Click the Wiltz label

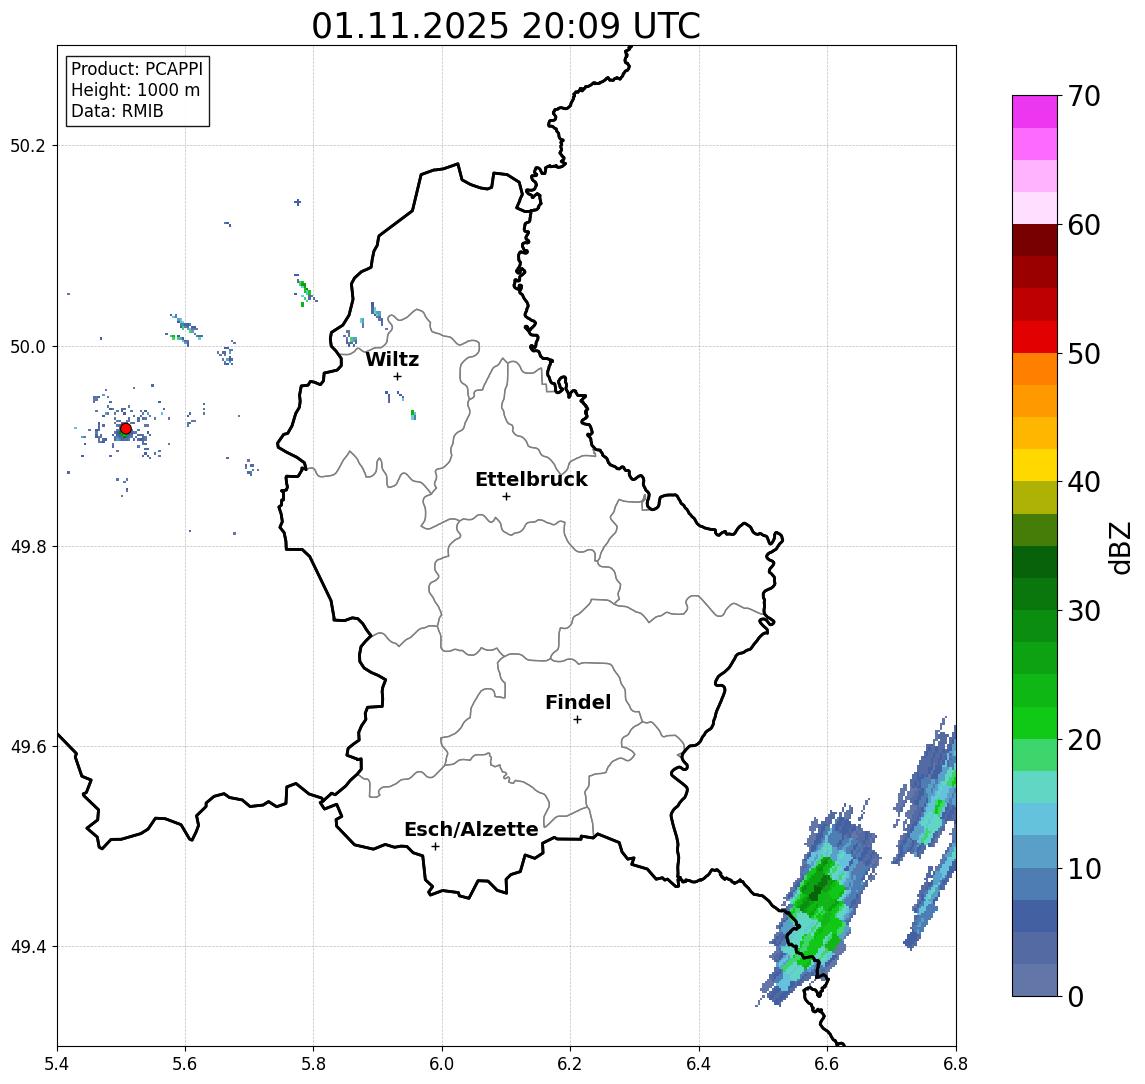pos(392,359)
